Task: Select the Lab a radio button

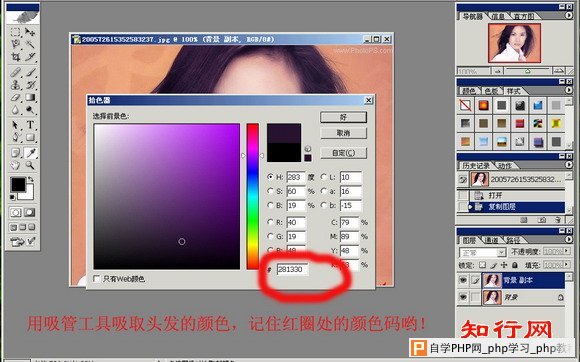Action: point(324,191)
